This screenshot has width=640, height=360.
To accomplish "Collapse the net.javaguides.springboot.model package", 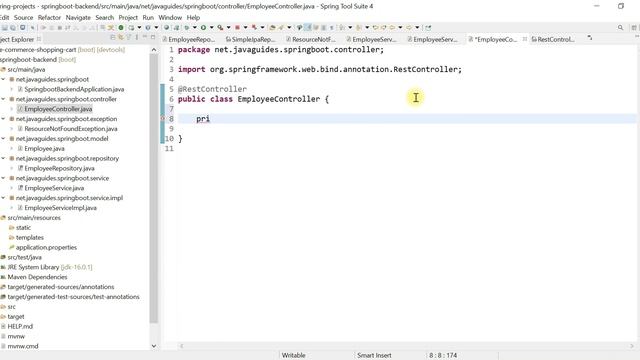I will point(3,139).
